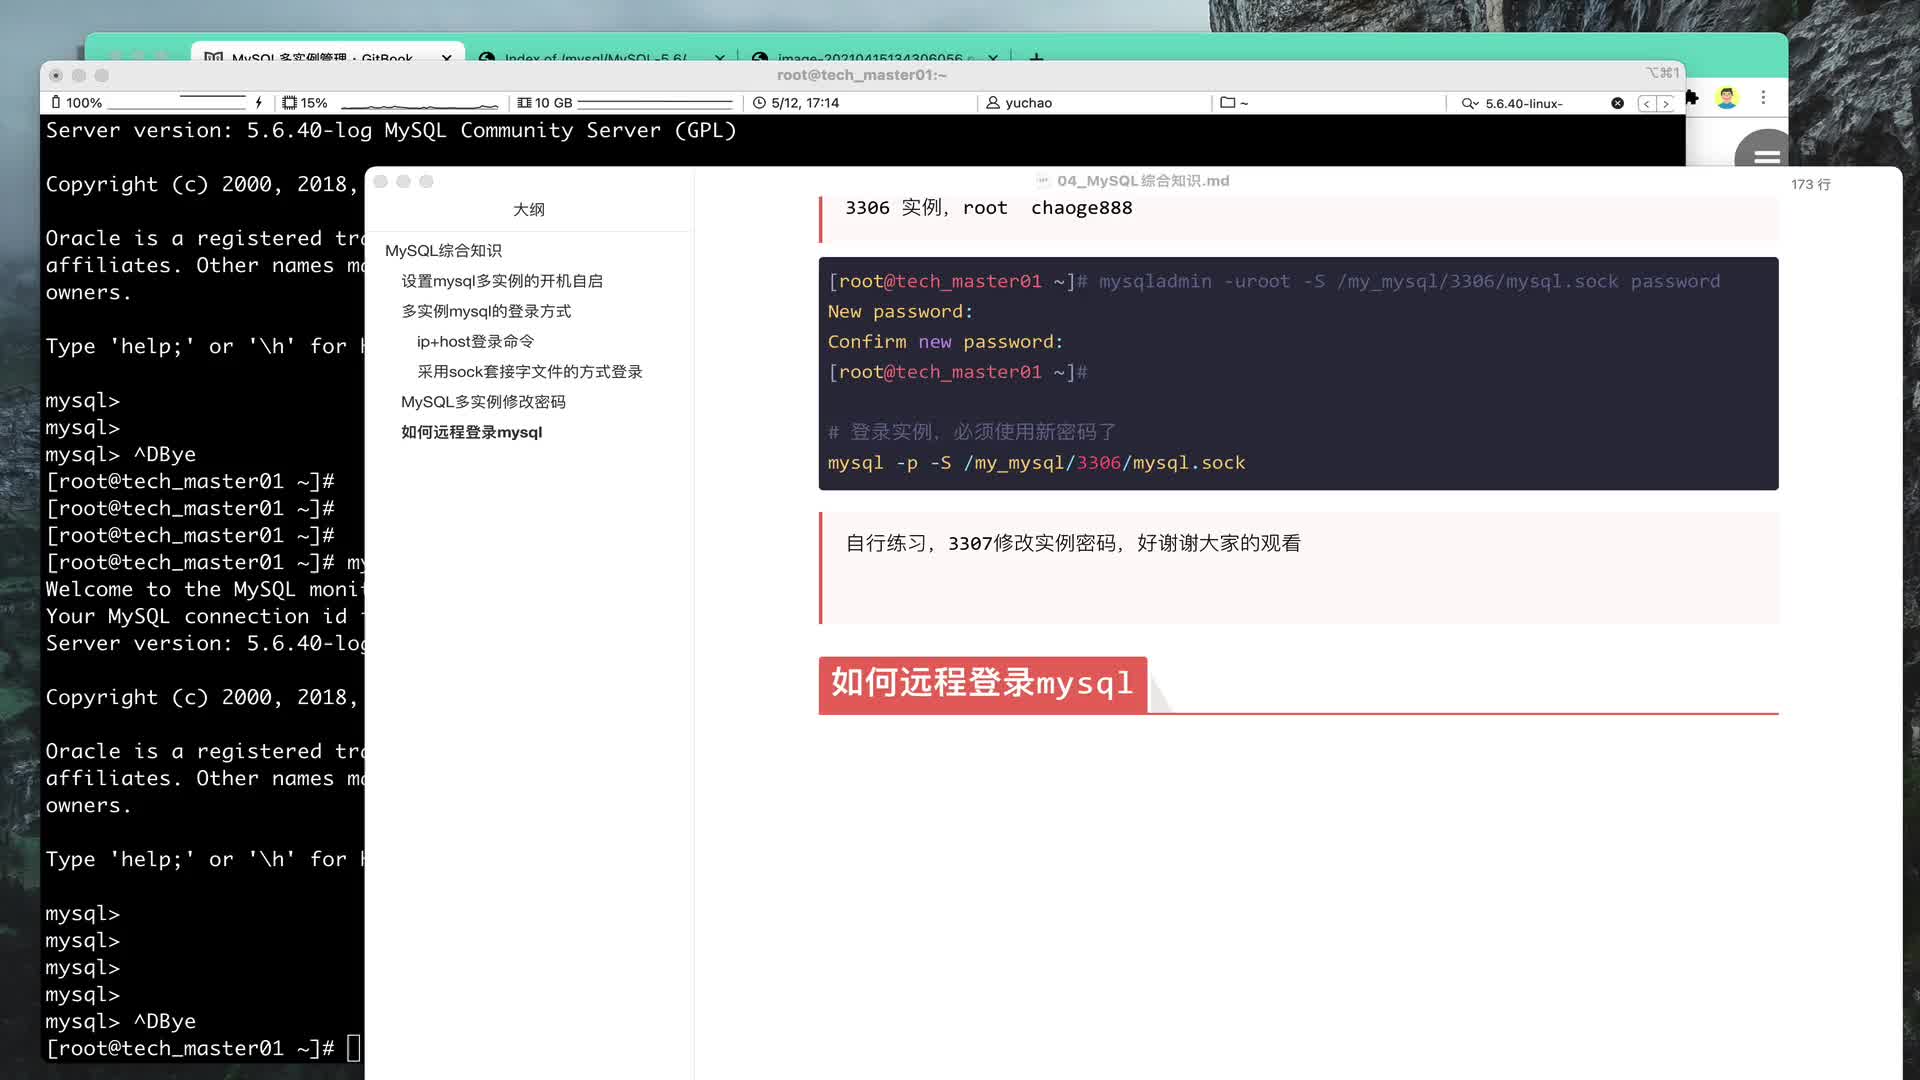Screen dimensions: 1920x1080
Task: Open the browser three-dot menu
Action: coord(1763,97)
